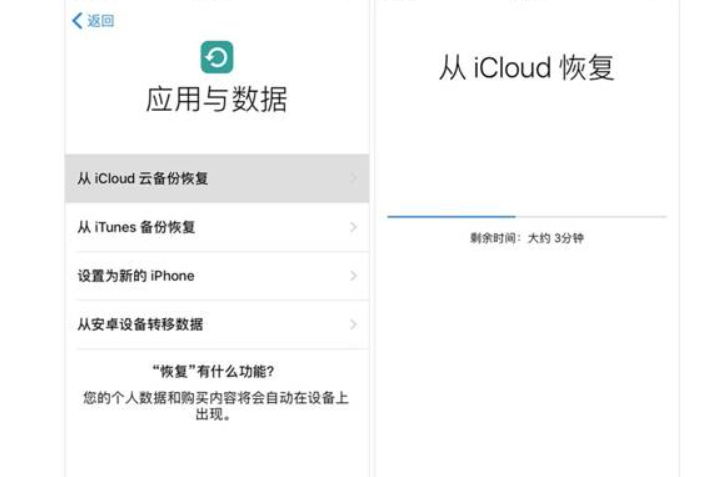This screenshot has width=705, height=477.
Task: Tap the chevron on the iCloud backup row
Action: (353, 178)
